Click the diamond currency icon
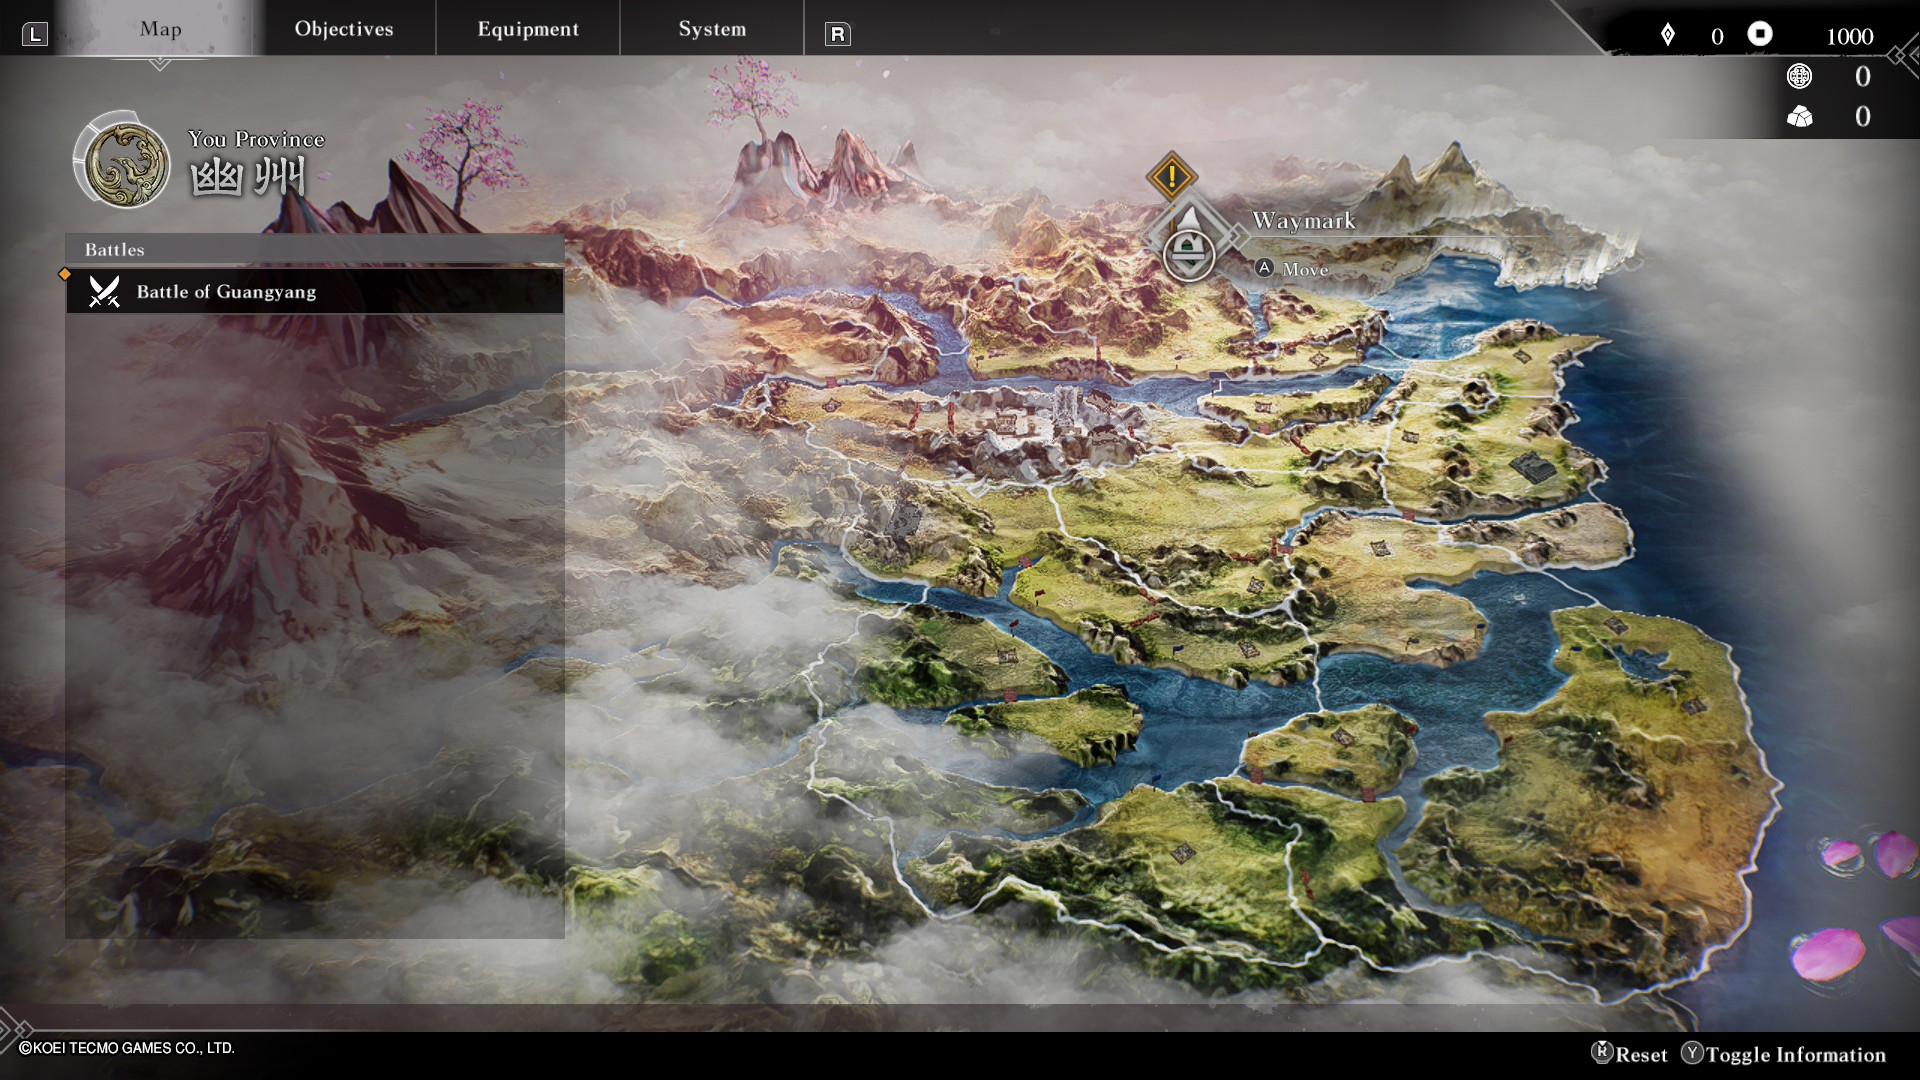Image resolution: width=1920 pixels, height=1080 pixels. tap(1667, 35)
